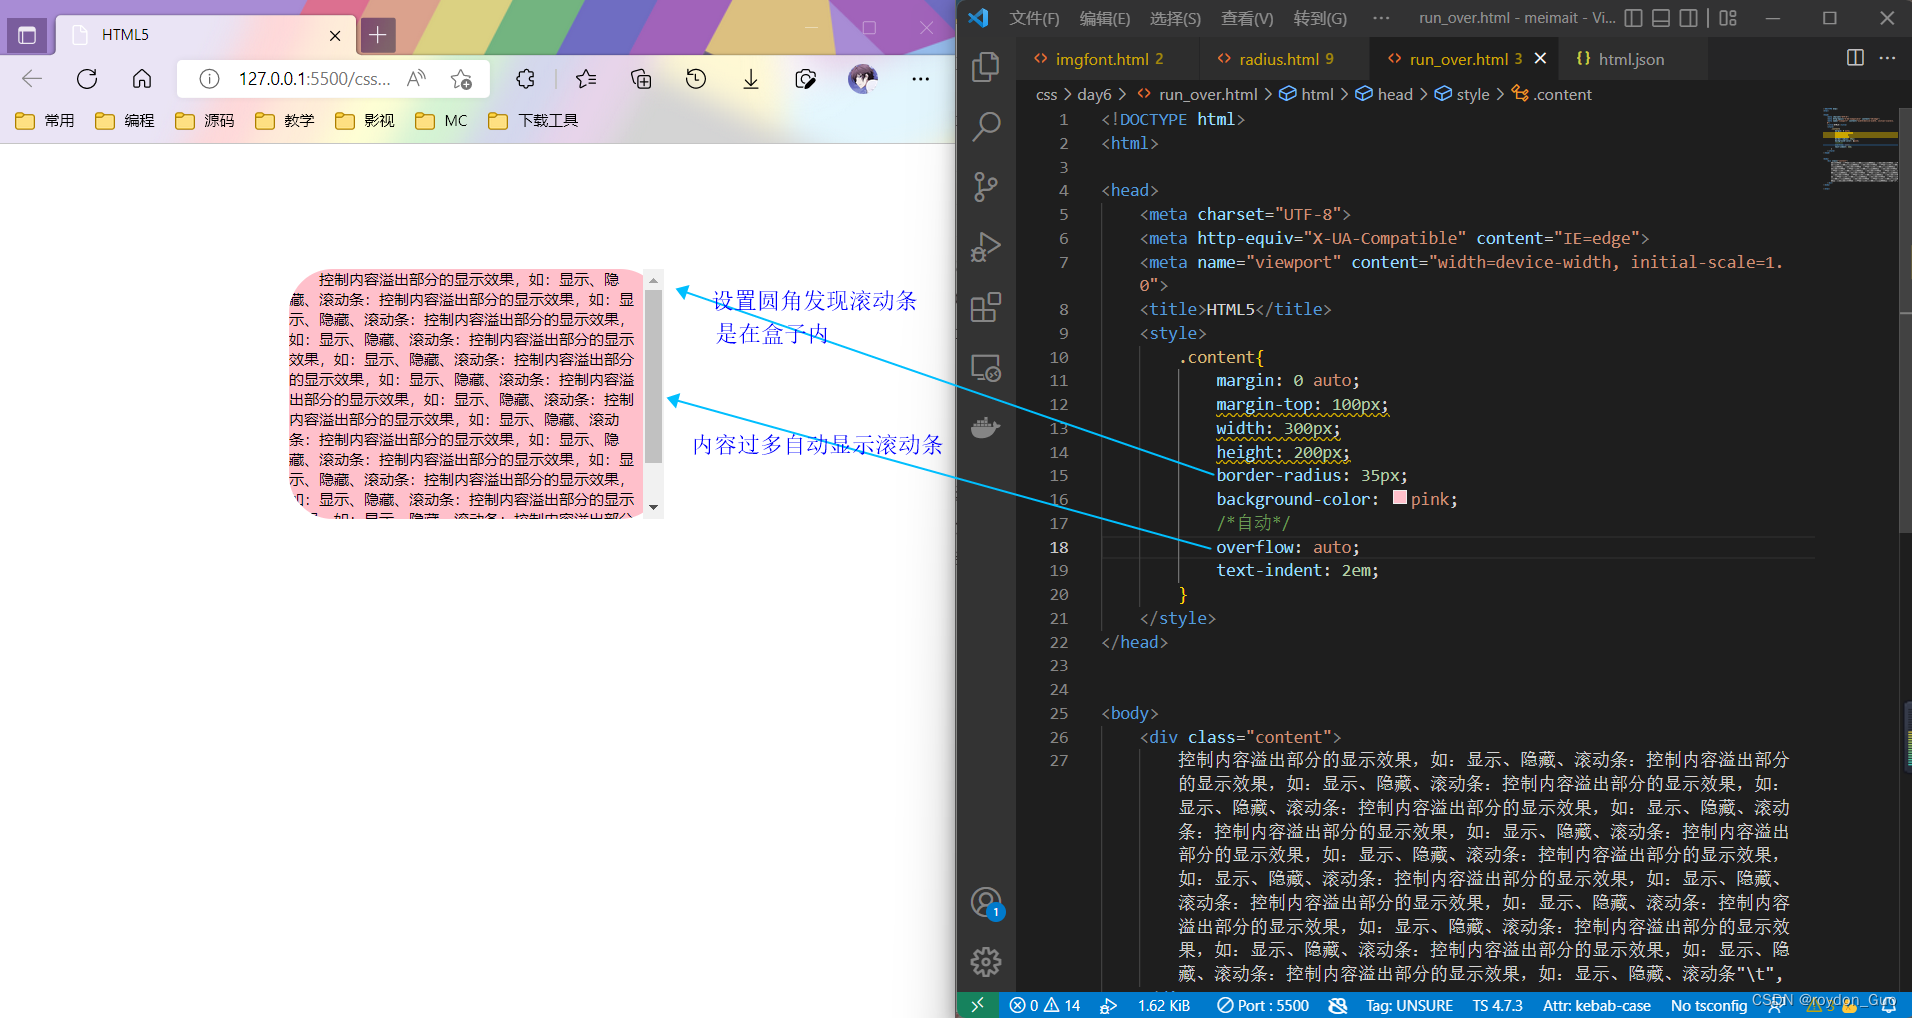
Task: Click the errors and warnings status item
Action: pyautogui.click(x=1045, y=1005)
